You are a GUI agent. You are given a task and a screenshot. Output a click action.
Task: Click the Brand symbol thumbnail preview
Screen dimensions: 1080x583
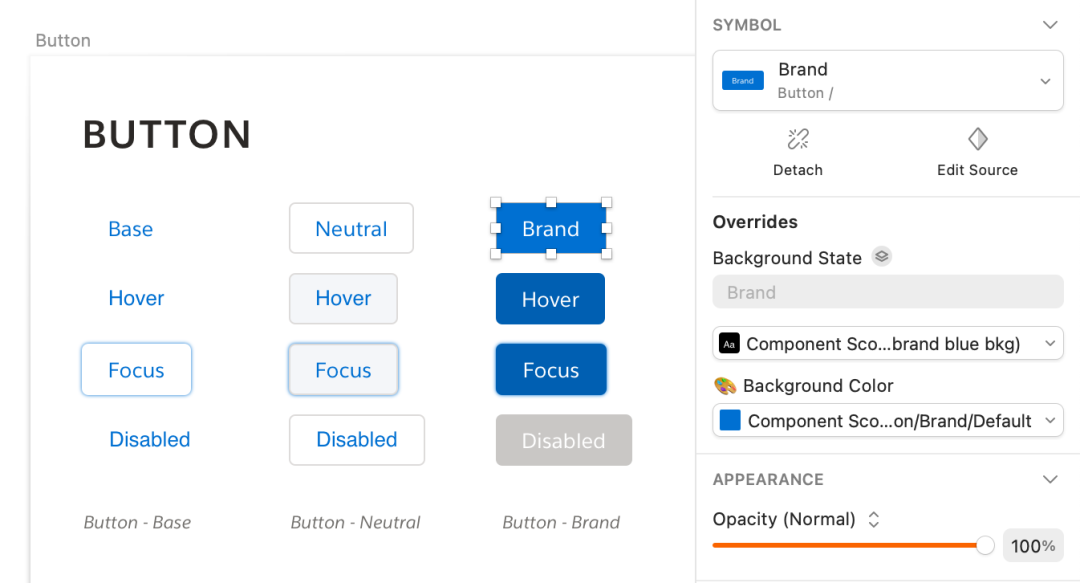tap(743, 80)
